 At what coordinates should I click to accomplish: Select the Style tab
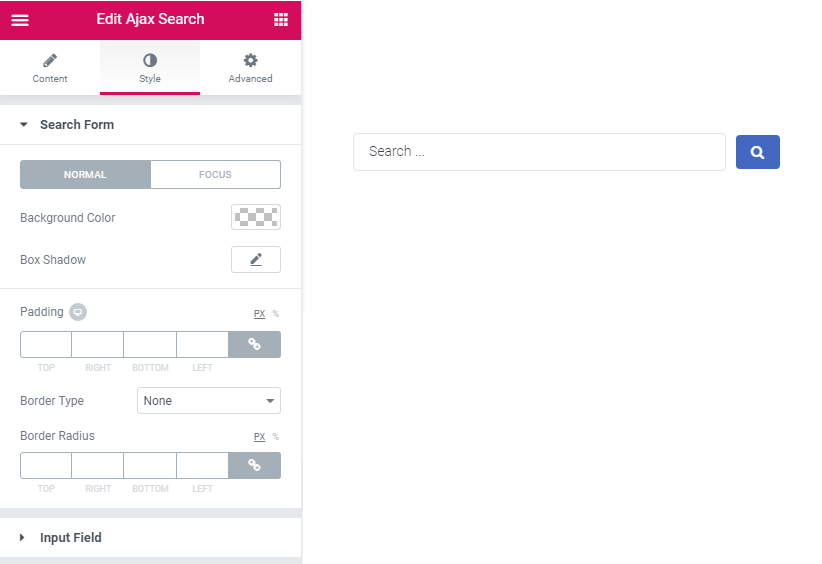coord(150,68)
